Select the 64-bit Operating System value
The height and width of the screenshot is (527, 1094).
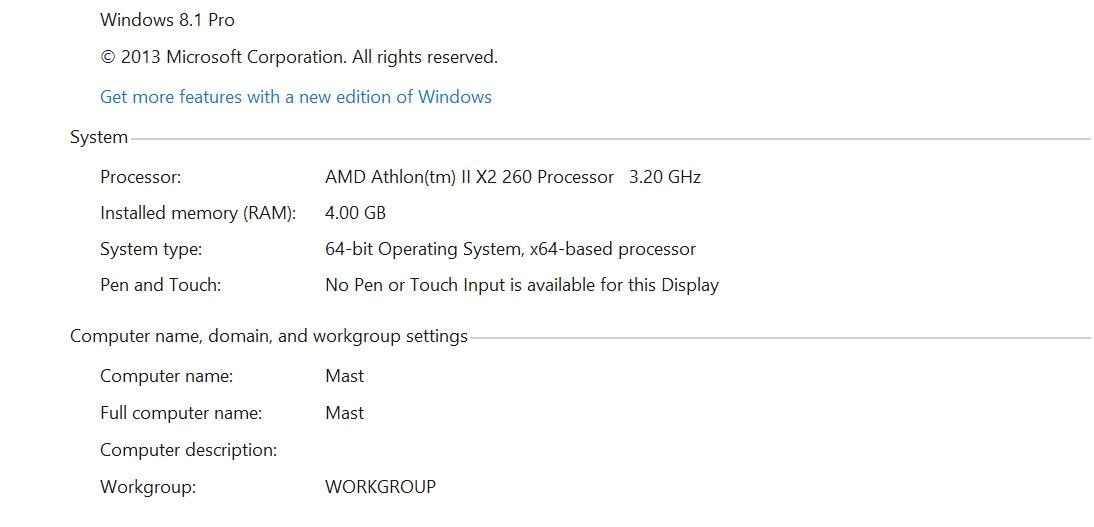click(510, 249)
